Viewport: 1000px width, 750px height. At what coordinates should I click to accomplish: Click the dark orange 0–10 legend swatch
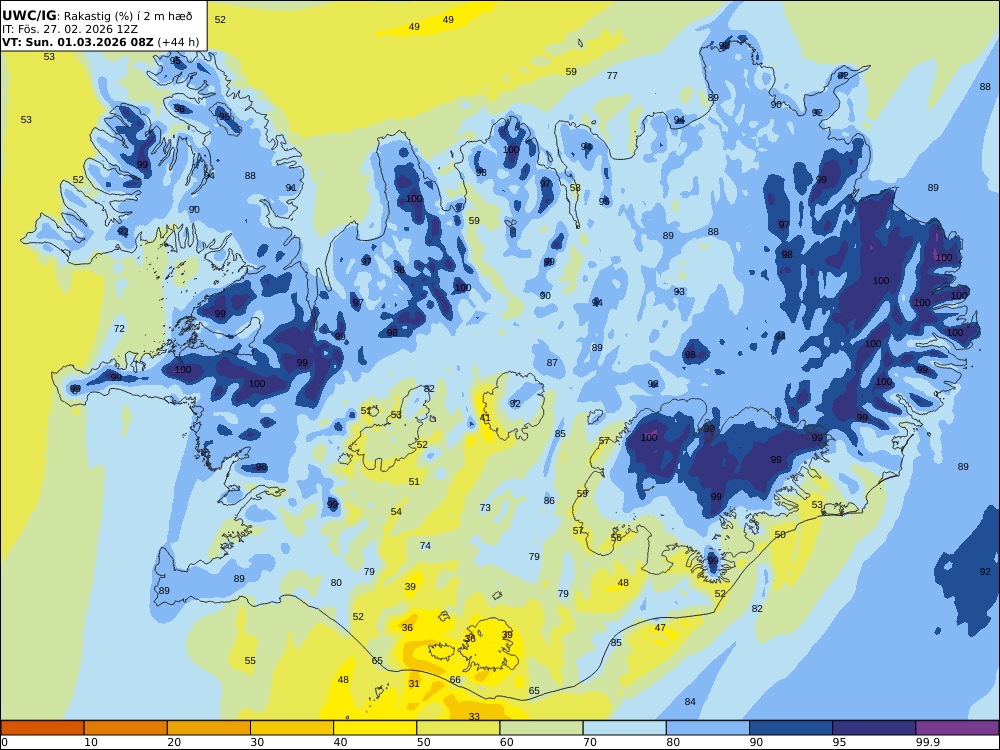pos(42,728)
